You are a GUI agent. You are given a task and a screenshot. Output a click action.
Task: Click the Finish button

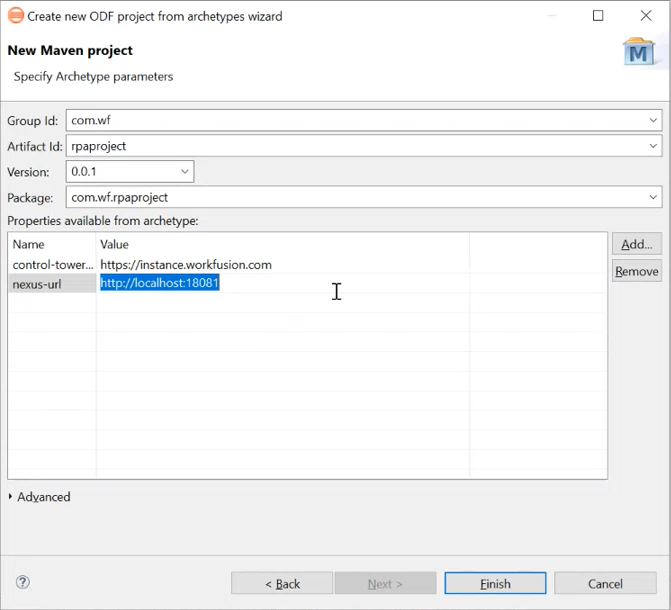[x=495, y=583]
